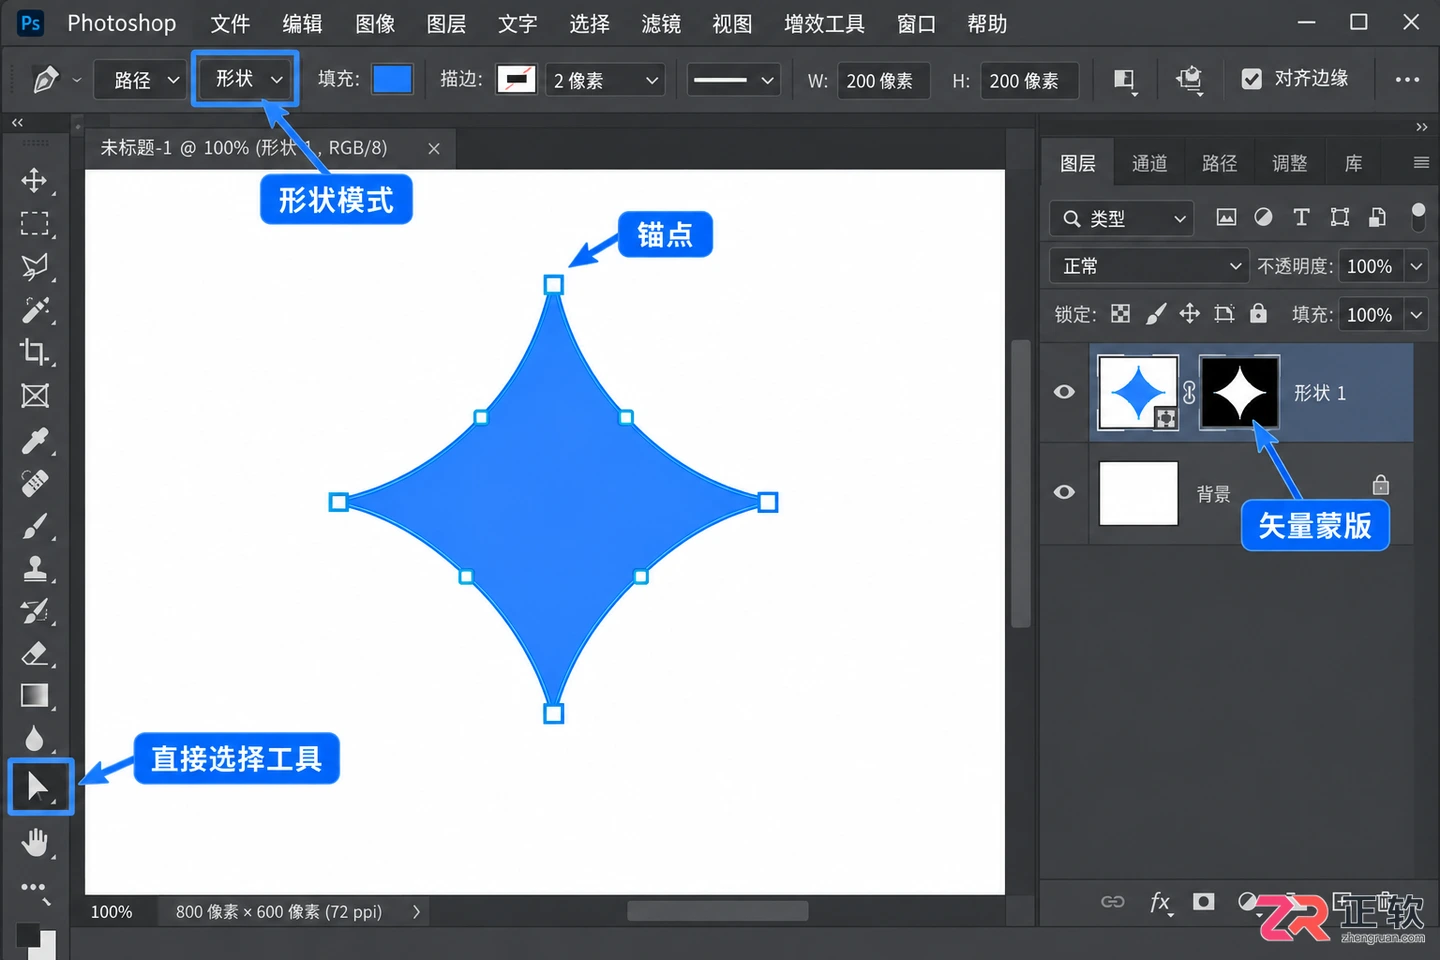This screenshot has width=1440, height=960.
Task: Select the Crop tool
Action: [x=35, y=352]
